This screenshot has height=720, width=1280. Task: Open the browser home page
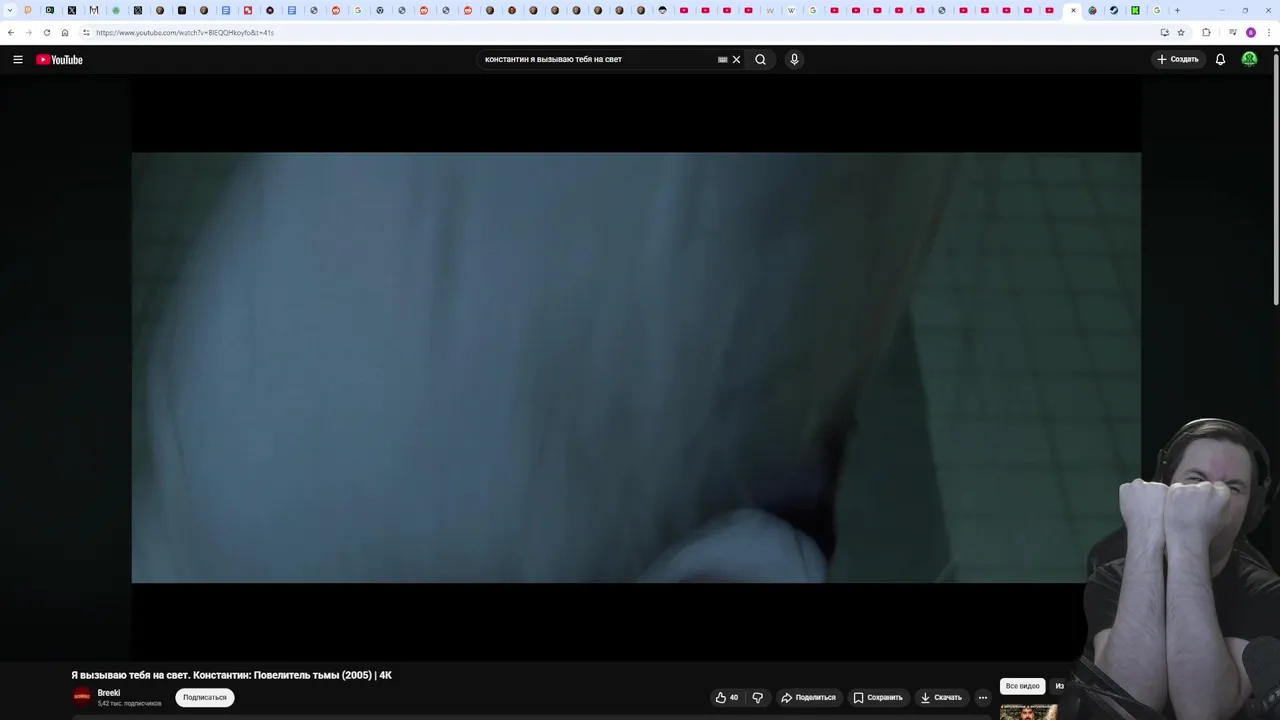point(65,33)
